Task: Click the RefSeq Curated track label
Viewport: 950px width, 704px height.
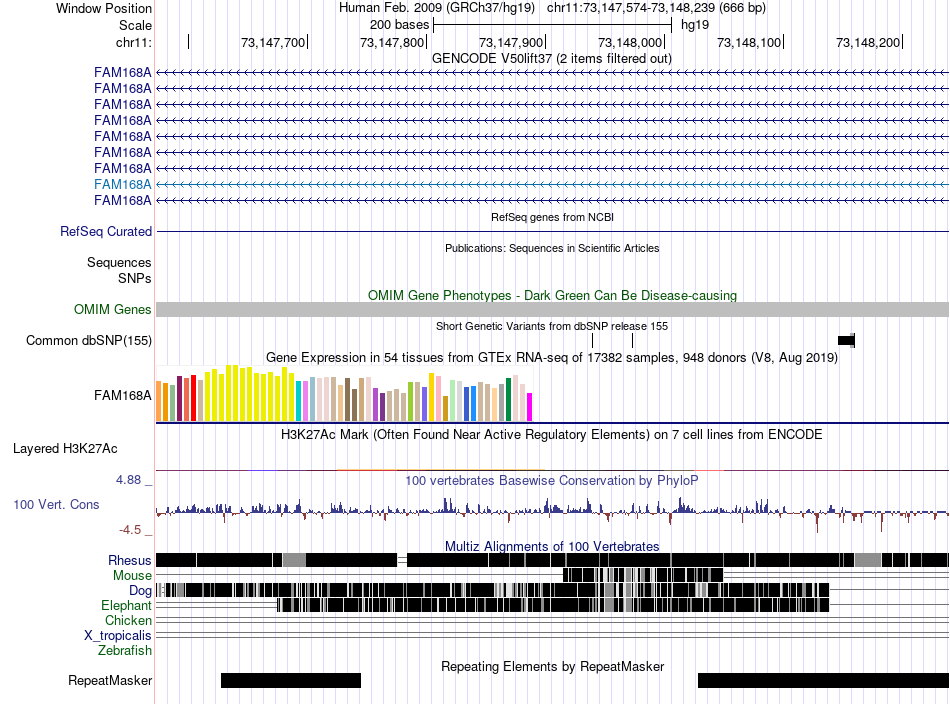Action: 106,231
